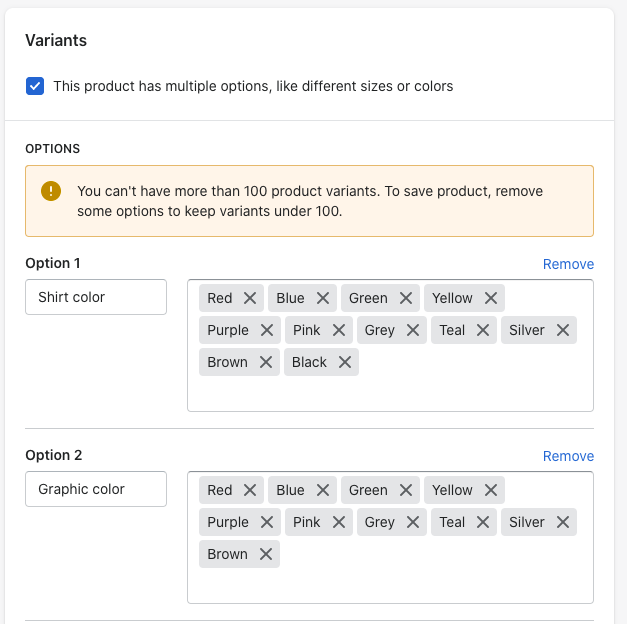Delete Silver tag in Graphic color values
The height and width of the screenshot is (624, 627).
(563, 522)
